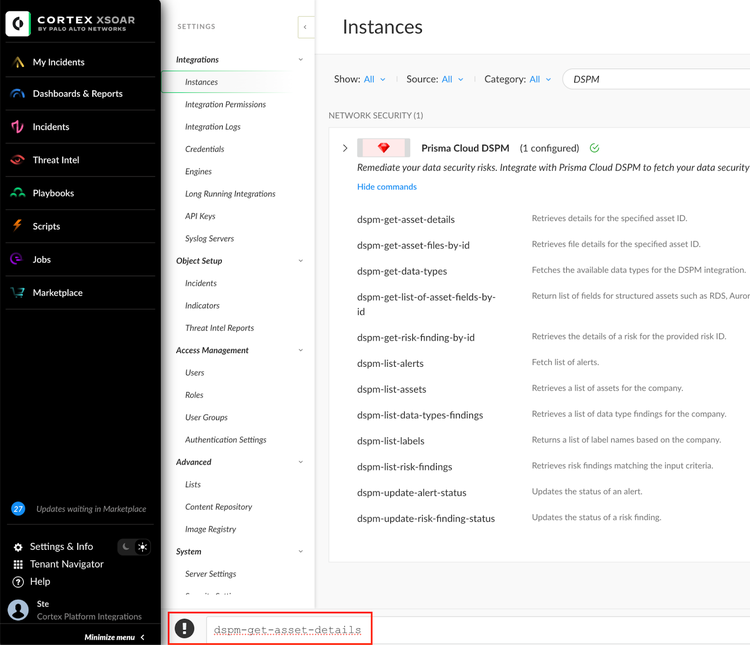750x645 pixels.
Task: Select dspm-list-assets command text
Action: tap(391, 389)
